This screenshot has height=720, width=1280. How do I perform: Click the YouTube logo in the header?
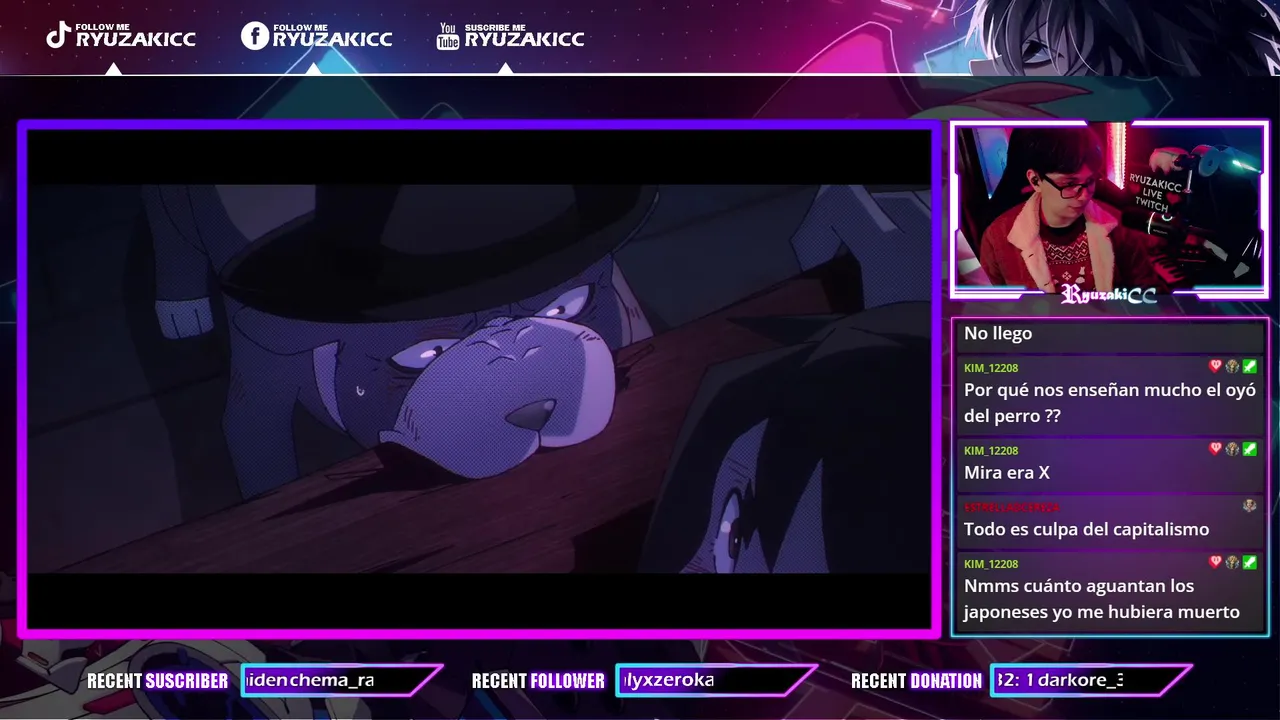(x=448, y=36)
